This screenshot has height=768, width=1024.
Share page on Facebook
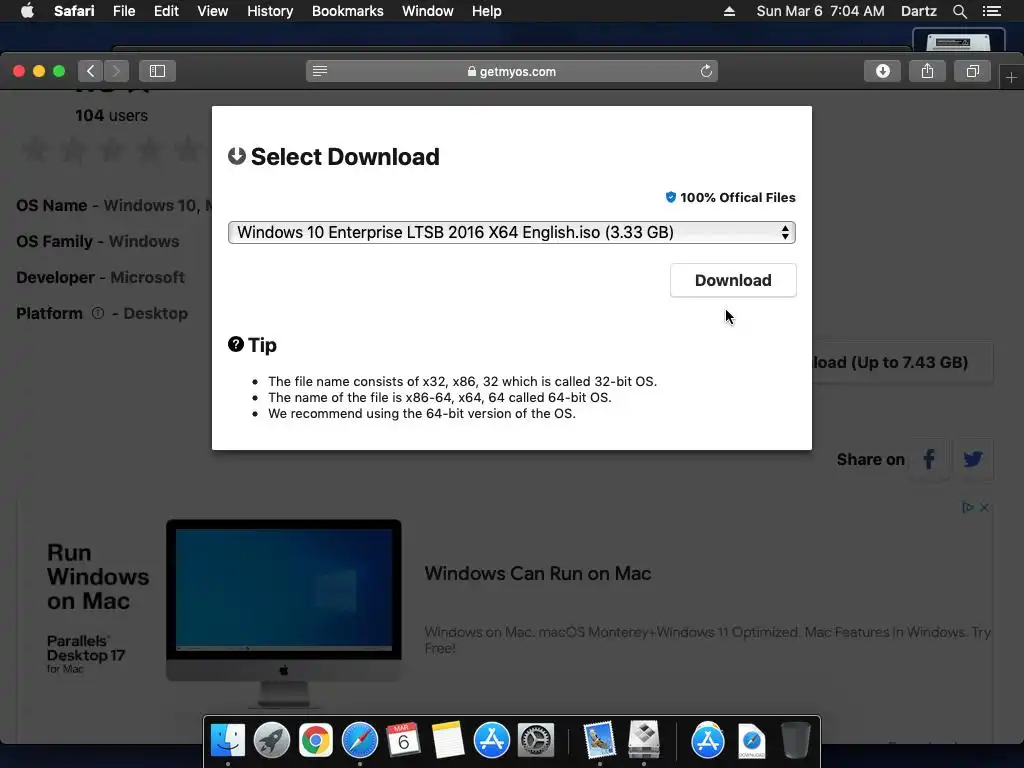point(929,459)
